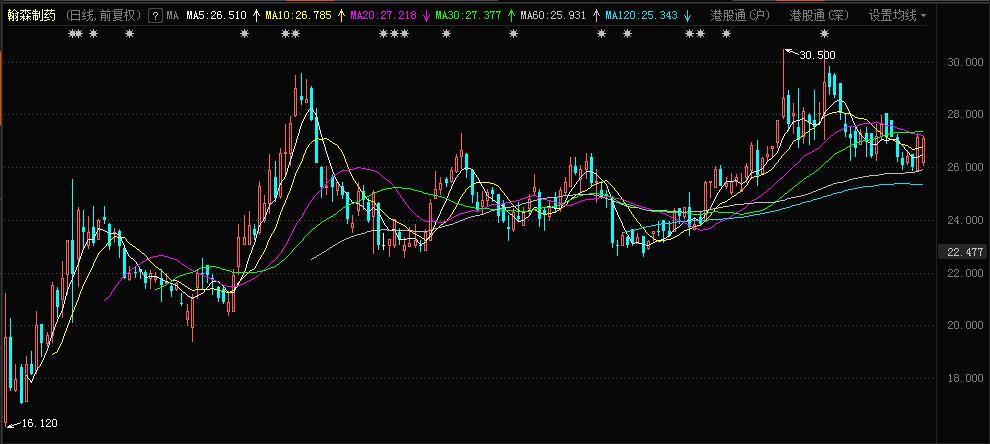
Task: Click the 翰森制药 stock name
Action: (x=31, y=15)
